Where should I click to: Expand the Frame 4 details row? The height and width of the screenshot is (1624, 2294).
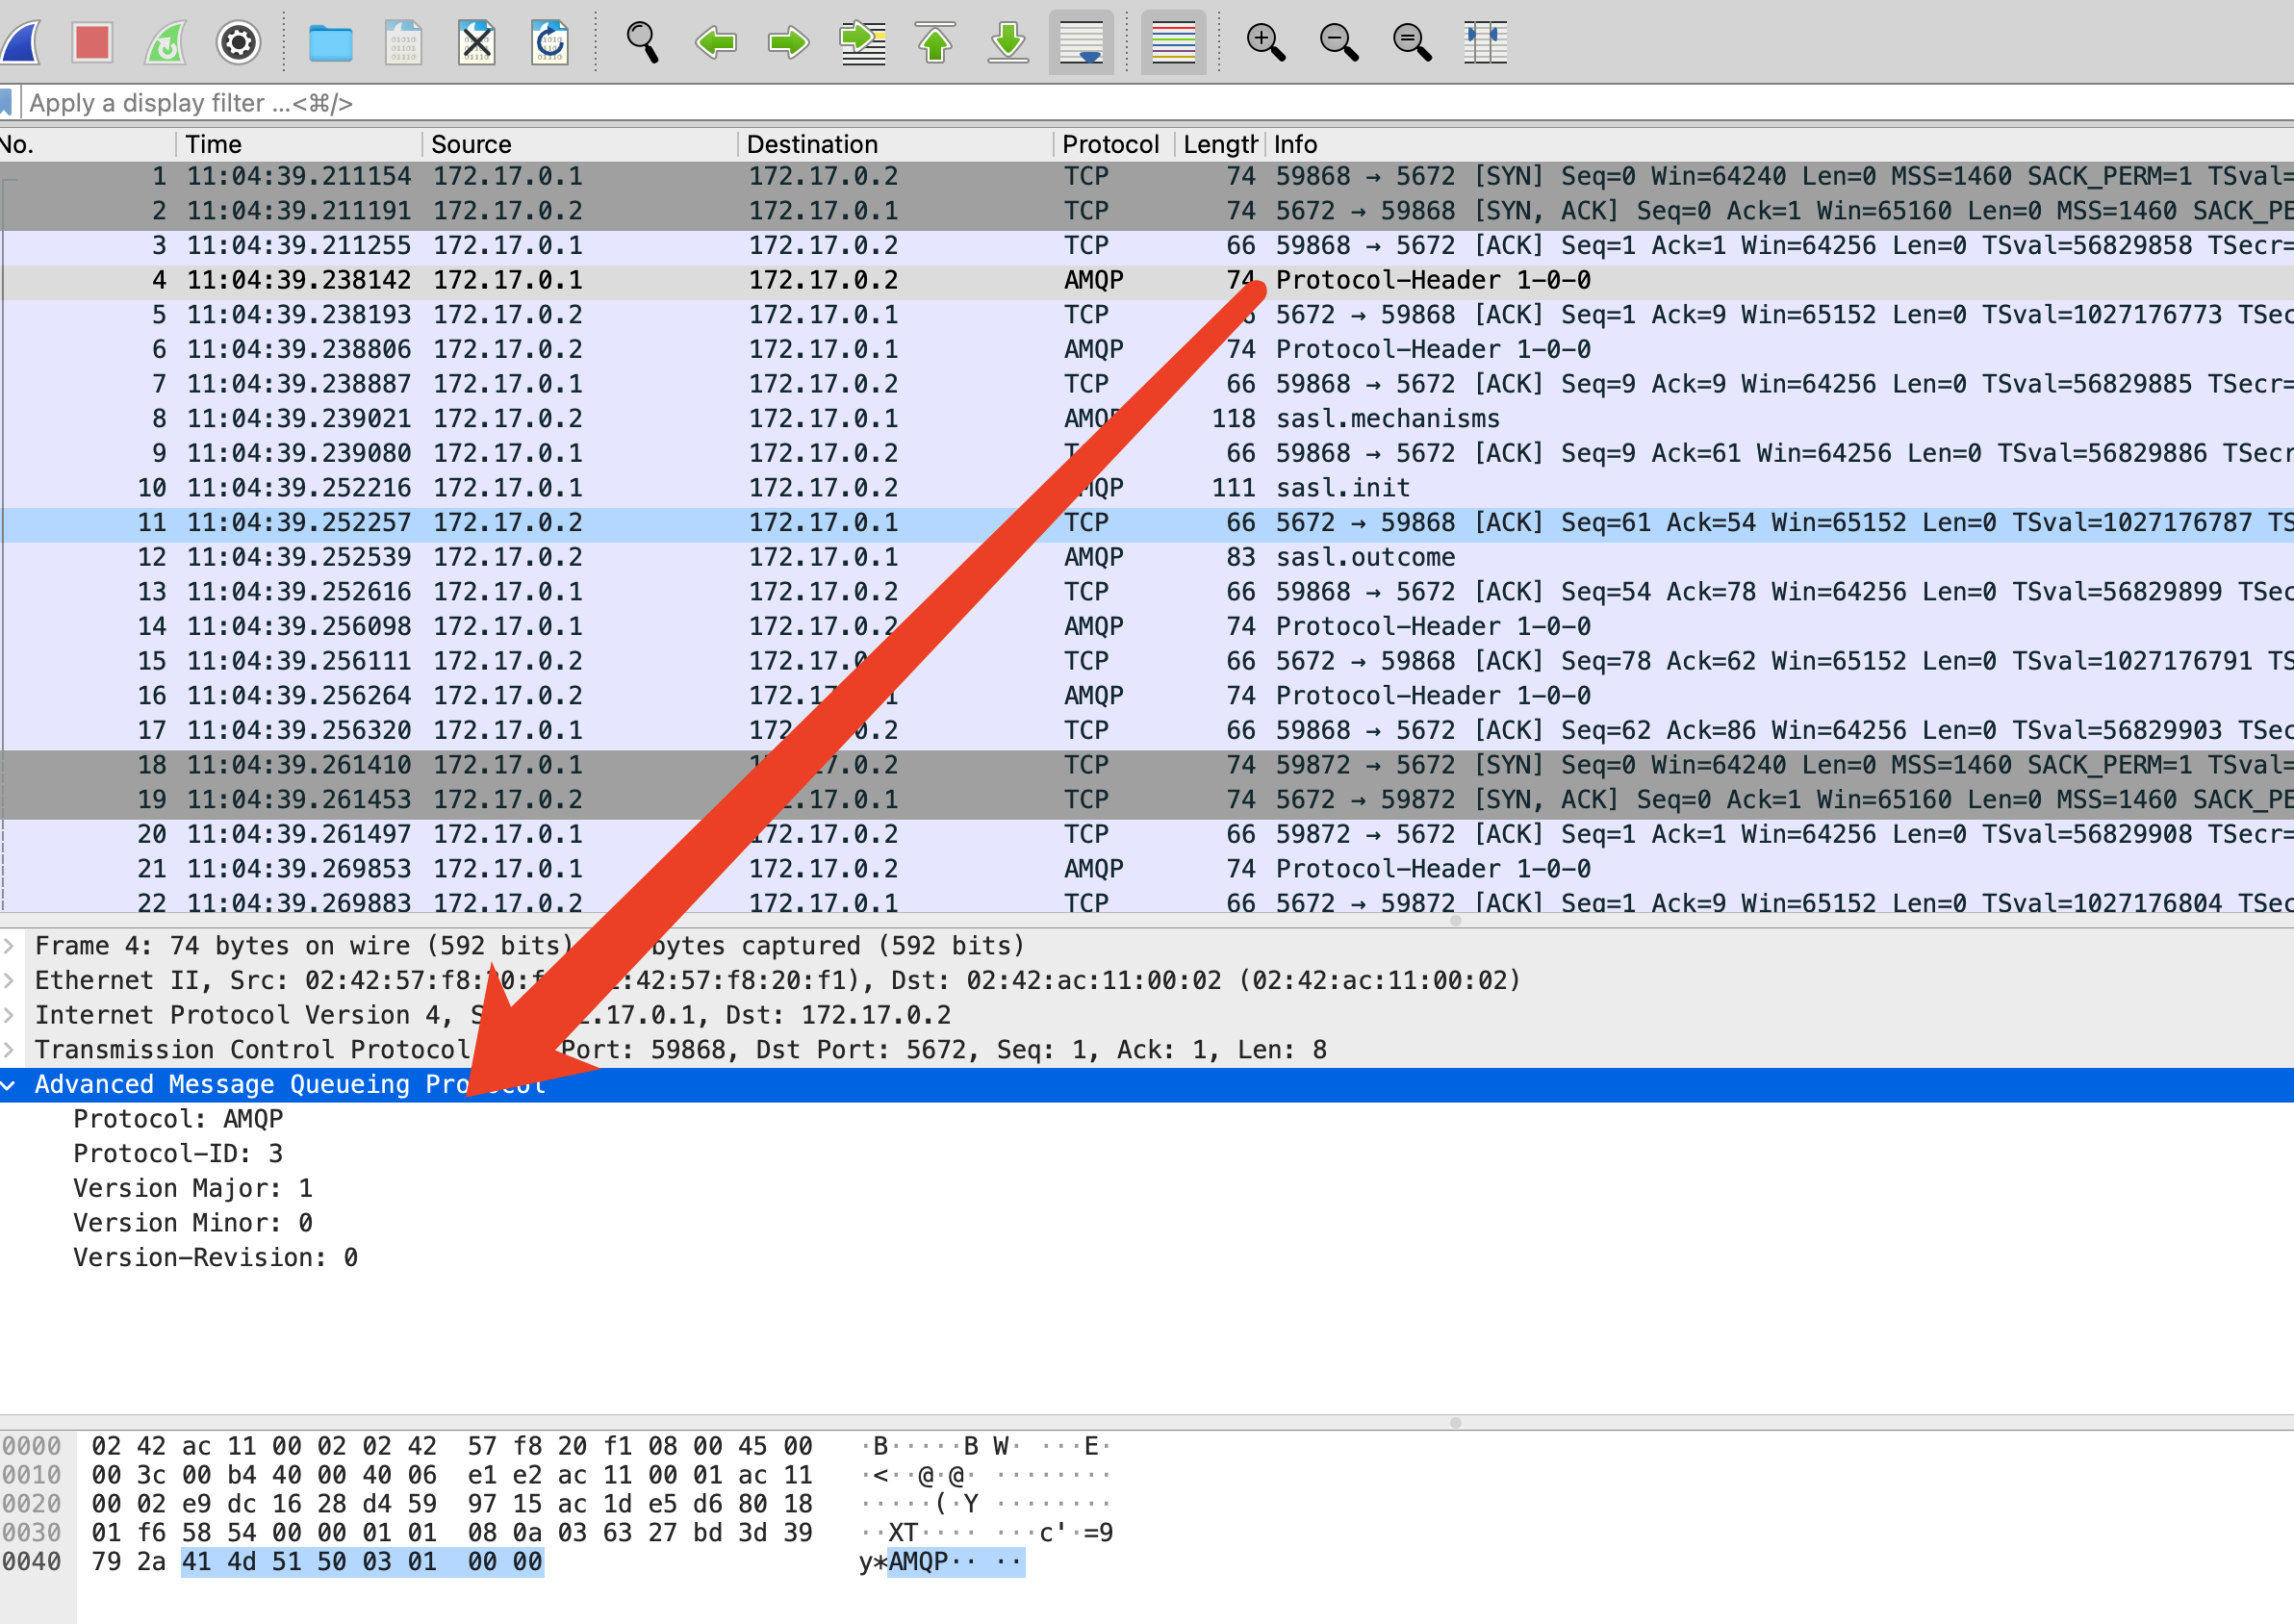pos(9,945)
